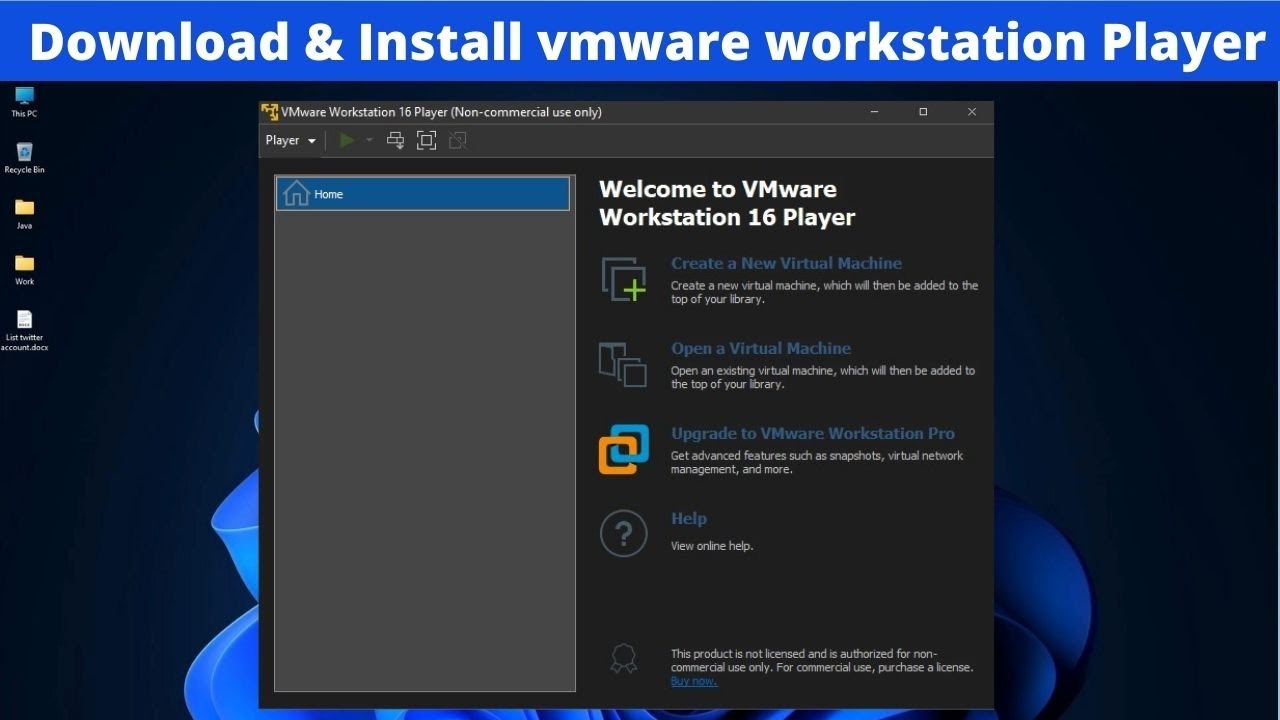Click the Open a Virtual Machine link
Image resolution: width=1280 pixels, height=720 pixels.
click(761, 348)
